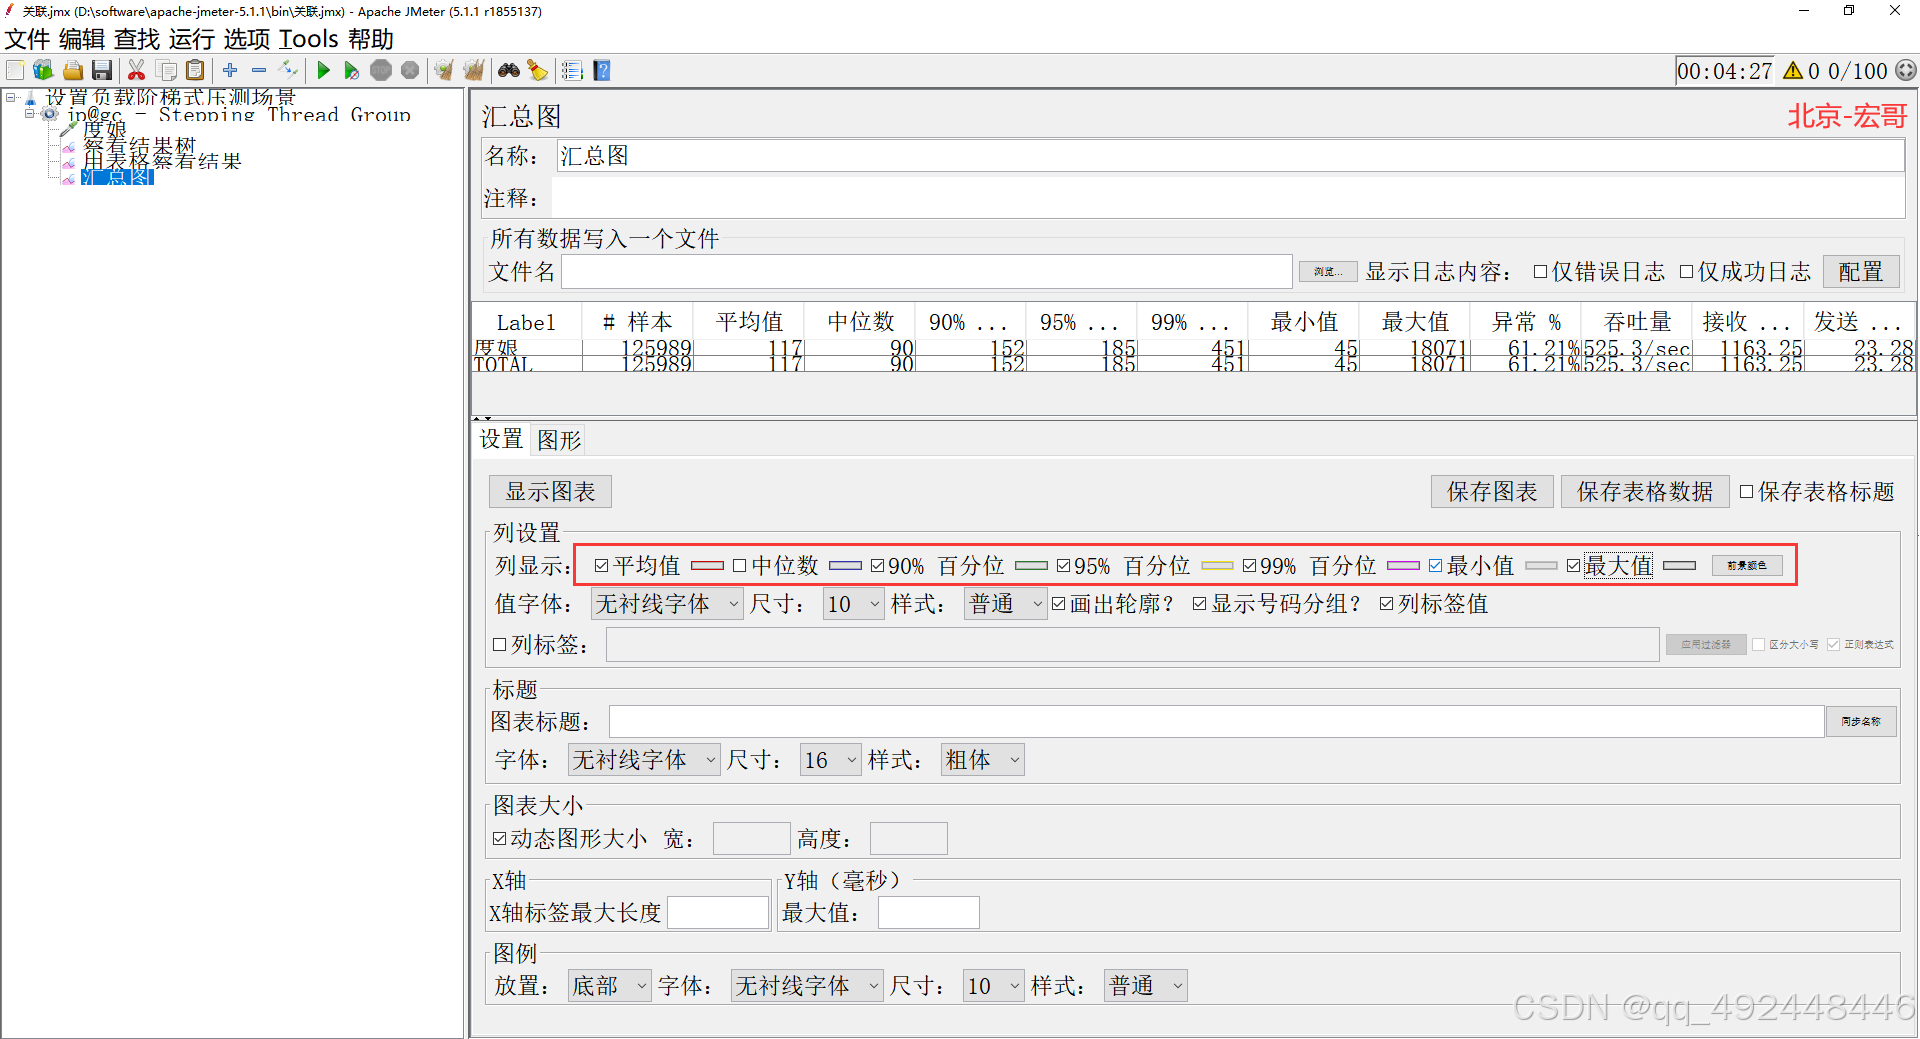This screenshot has width=1920, height=1039.
Task: Cut the selected element with scissors icon
Action: click(x=137, y=70)
